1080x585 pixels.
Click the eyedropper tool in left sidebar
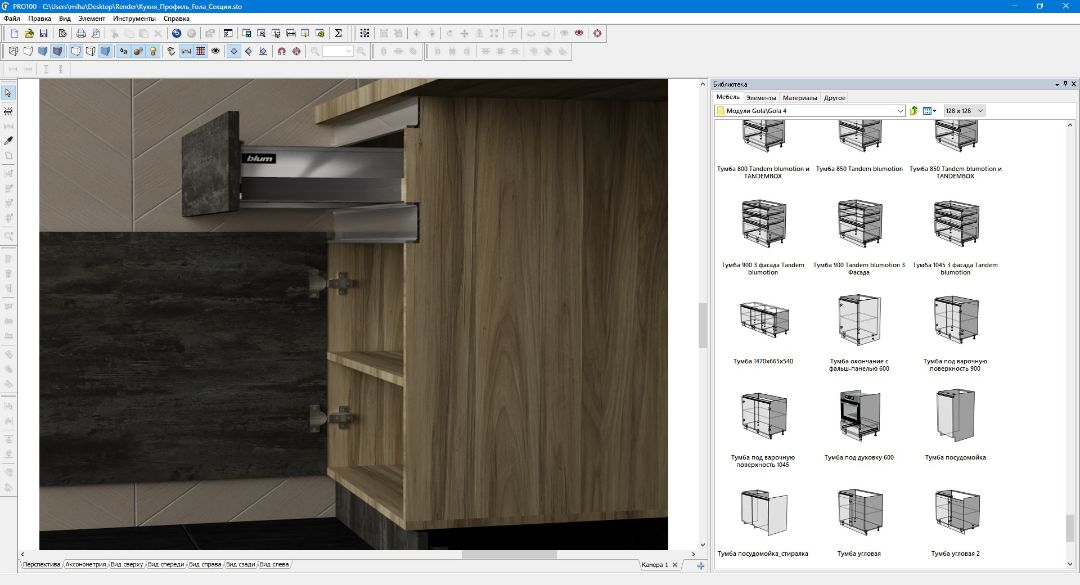click(9, 141)
